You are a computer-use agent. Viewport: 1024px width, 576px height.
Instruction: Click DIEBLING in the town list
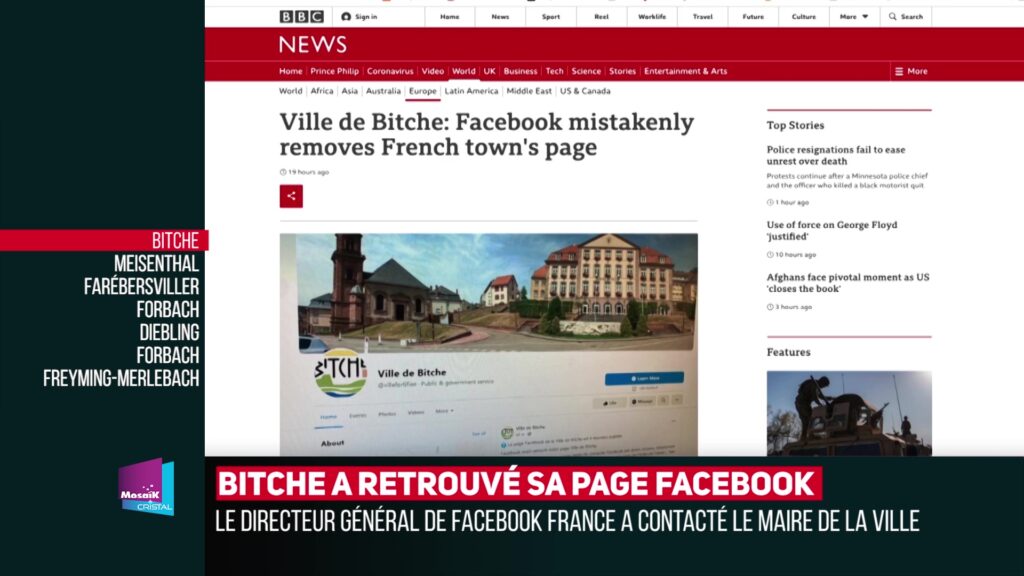click(x=169, y=332)
